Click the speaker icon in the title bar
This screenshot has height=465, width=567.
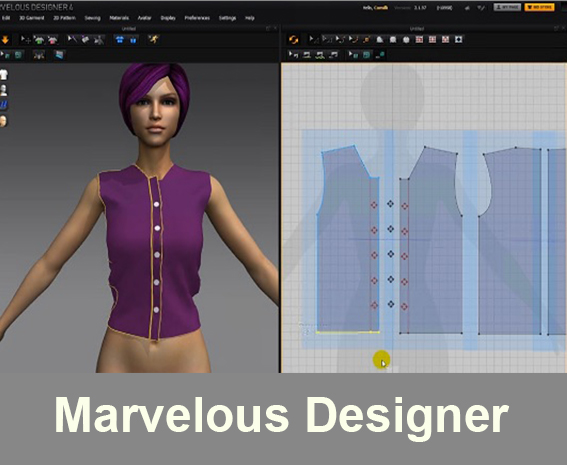click(467, 8)
